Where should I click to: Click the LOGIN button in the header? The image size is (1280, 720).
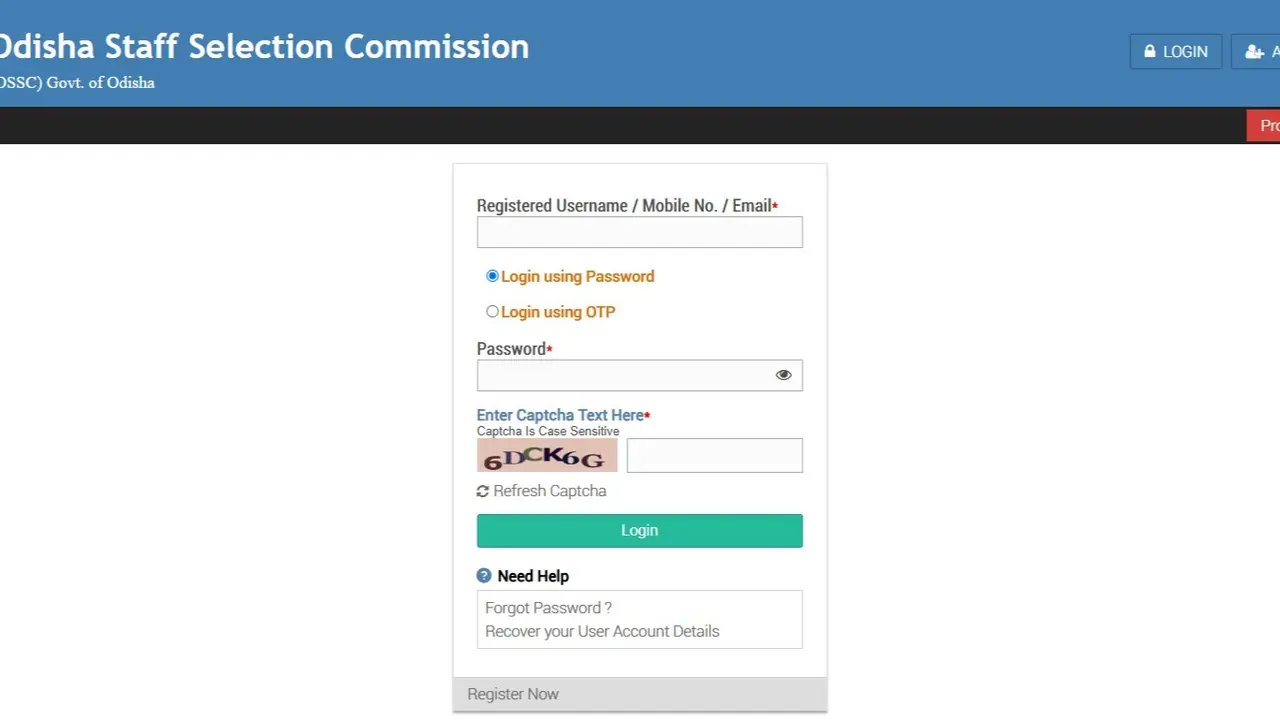(x=1176, y=51)
